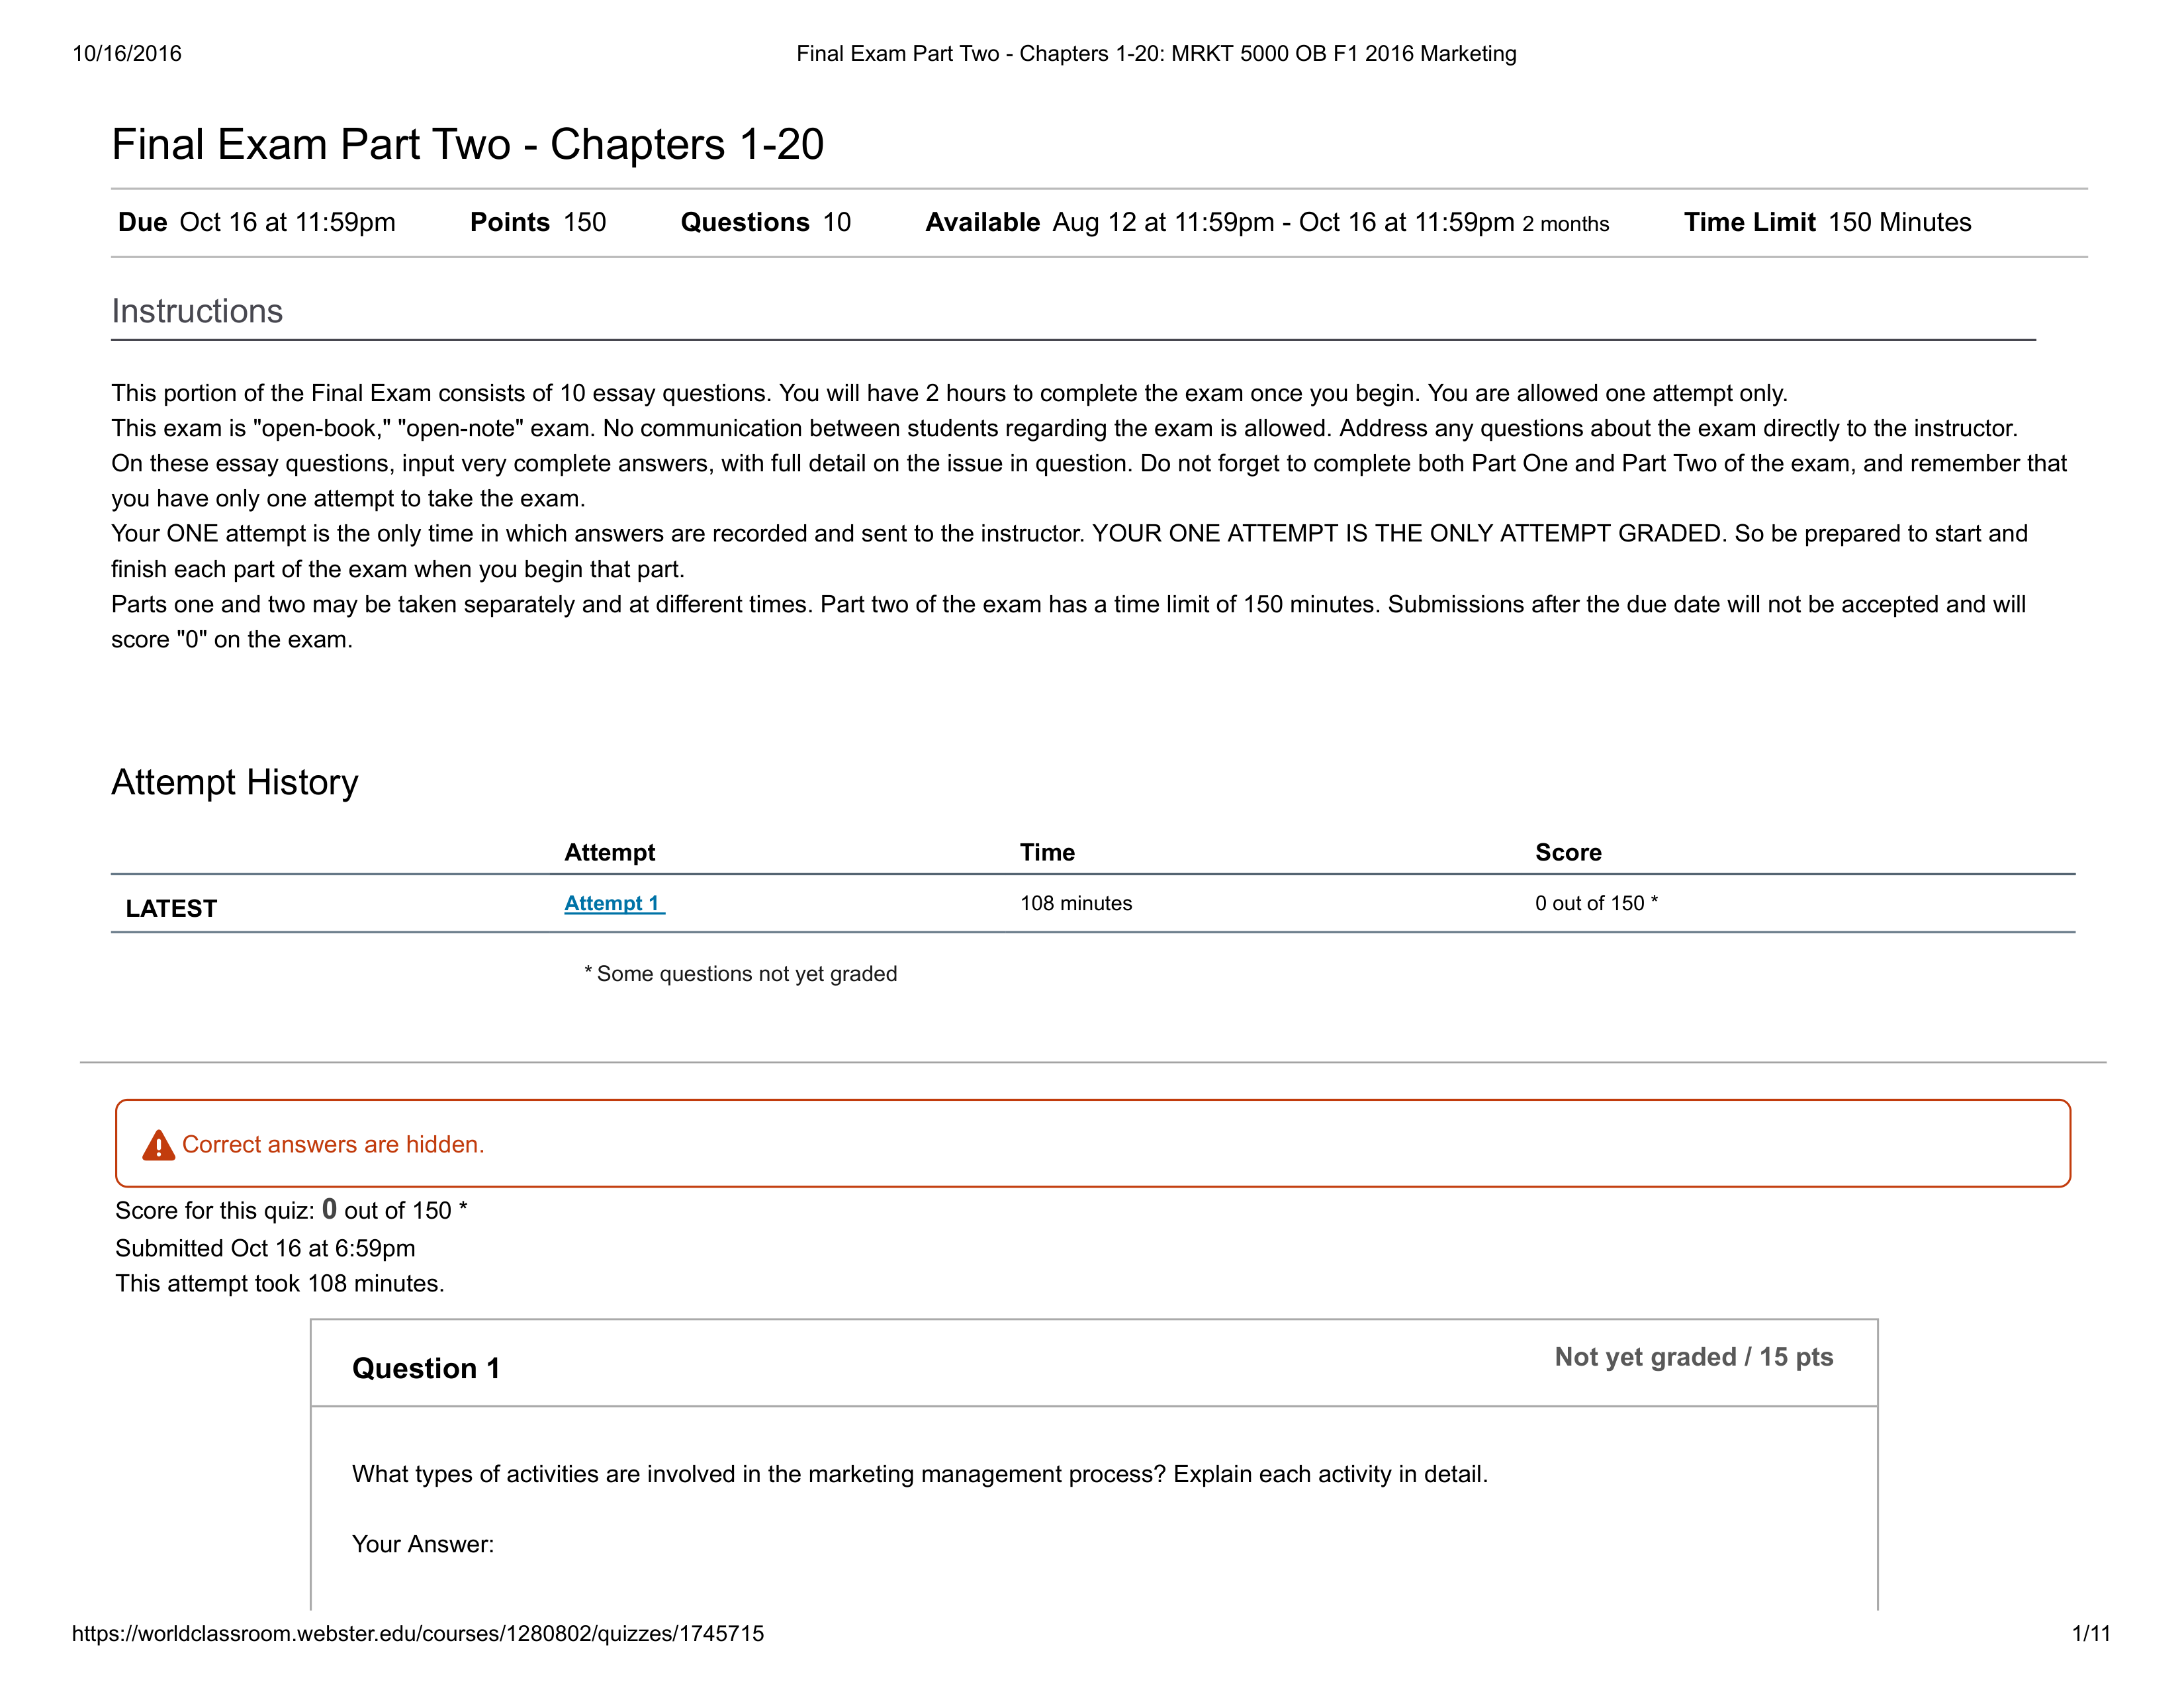Click the marketing management process question text
This screenshot has height=1688, width=2184.
click(x=920, y=1474)
